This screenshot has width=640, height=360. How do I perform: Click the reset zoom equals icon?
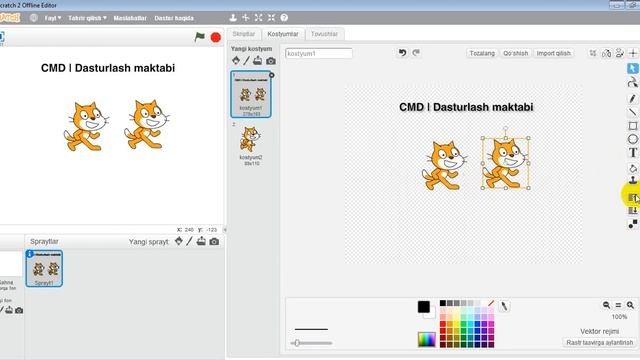[618, 305]
